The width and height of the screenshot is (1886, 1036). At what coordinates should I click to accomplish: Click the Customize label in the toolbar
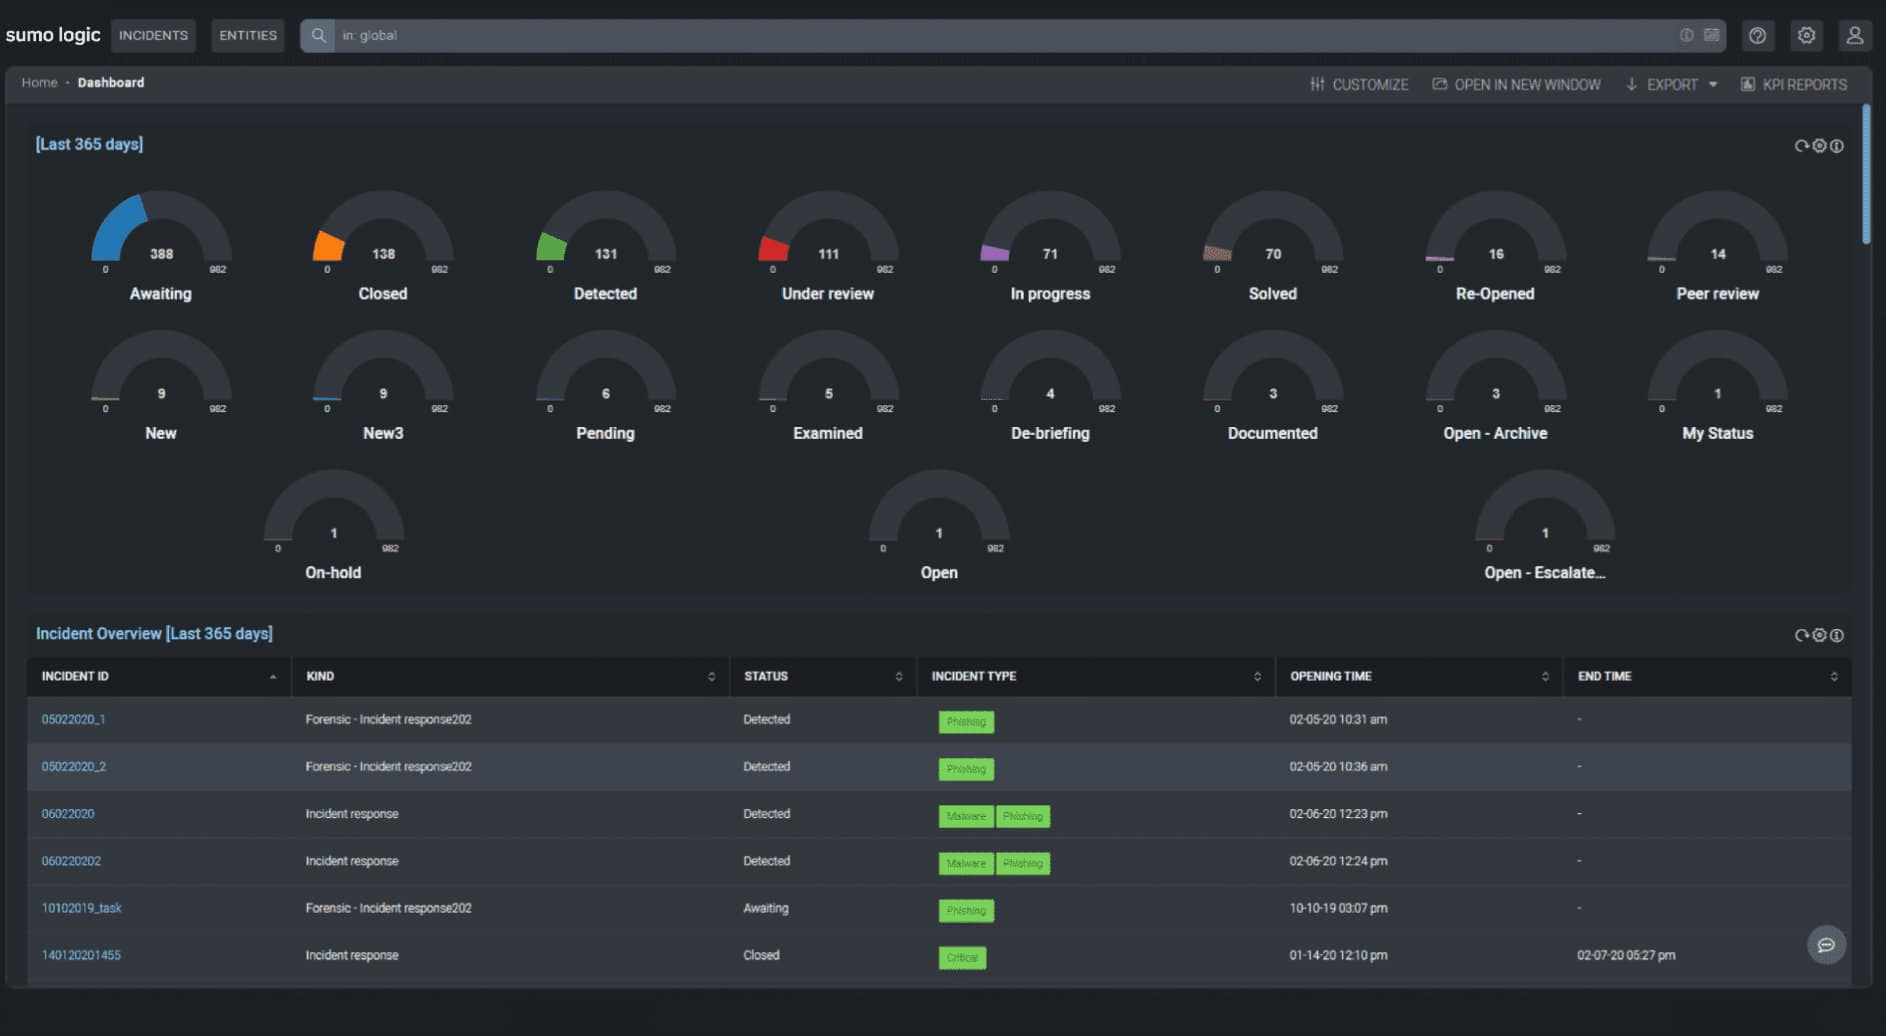1370,85
